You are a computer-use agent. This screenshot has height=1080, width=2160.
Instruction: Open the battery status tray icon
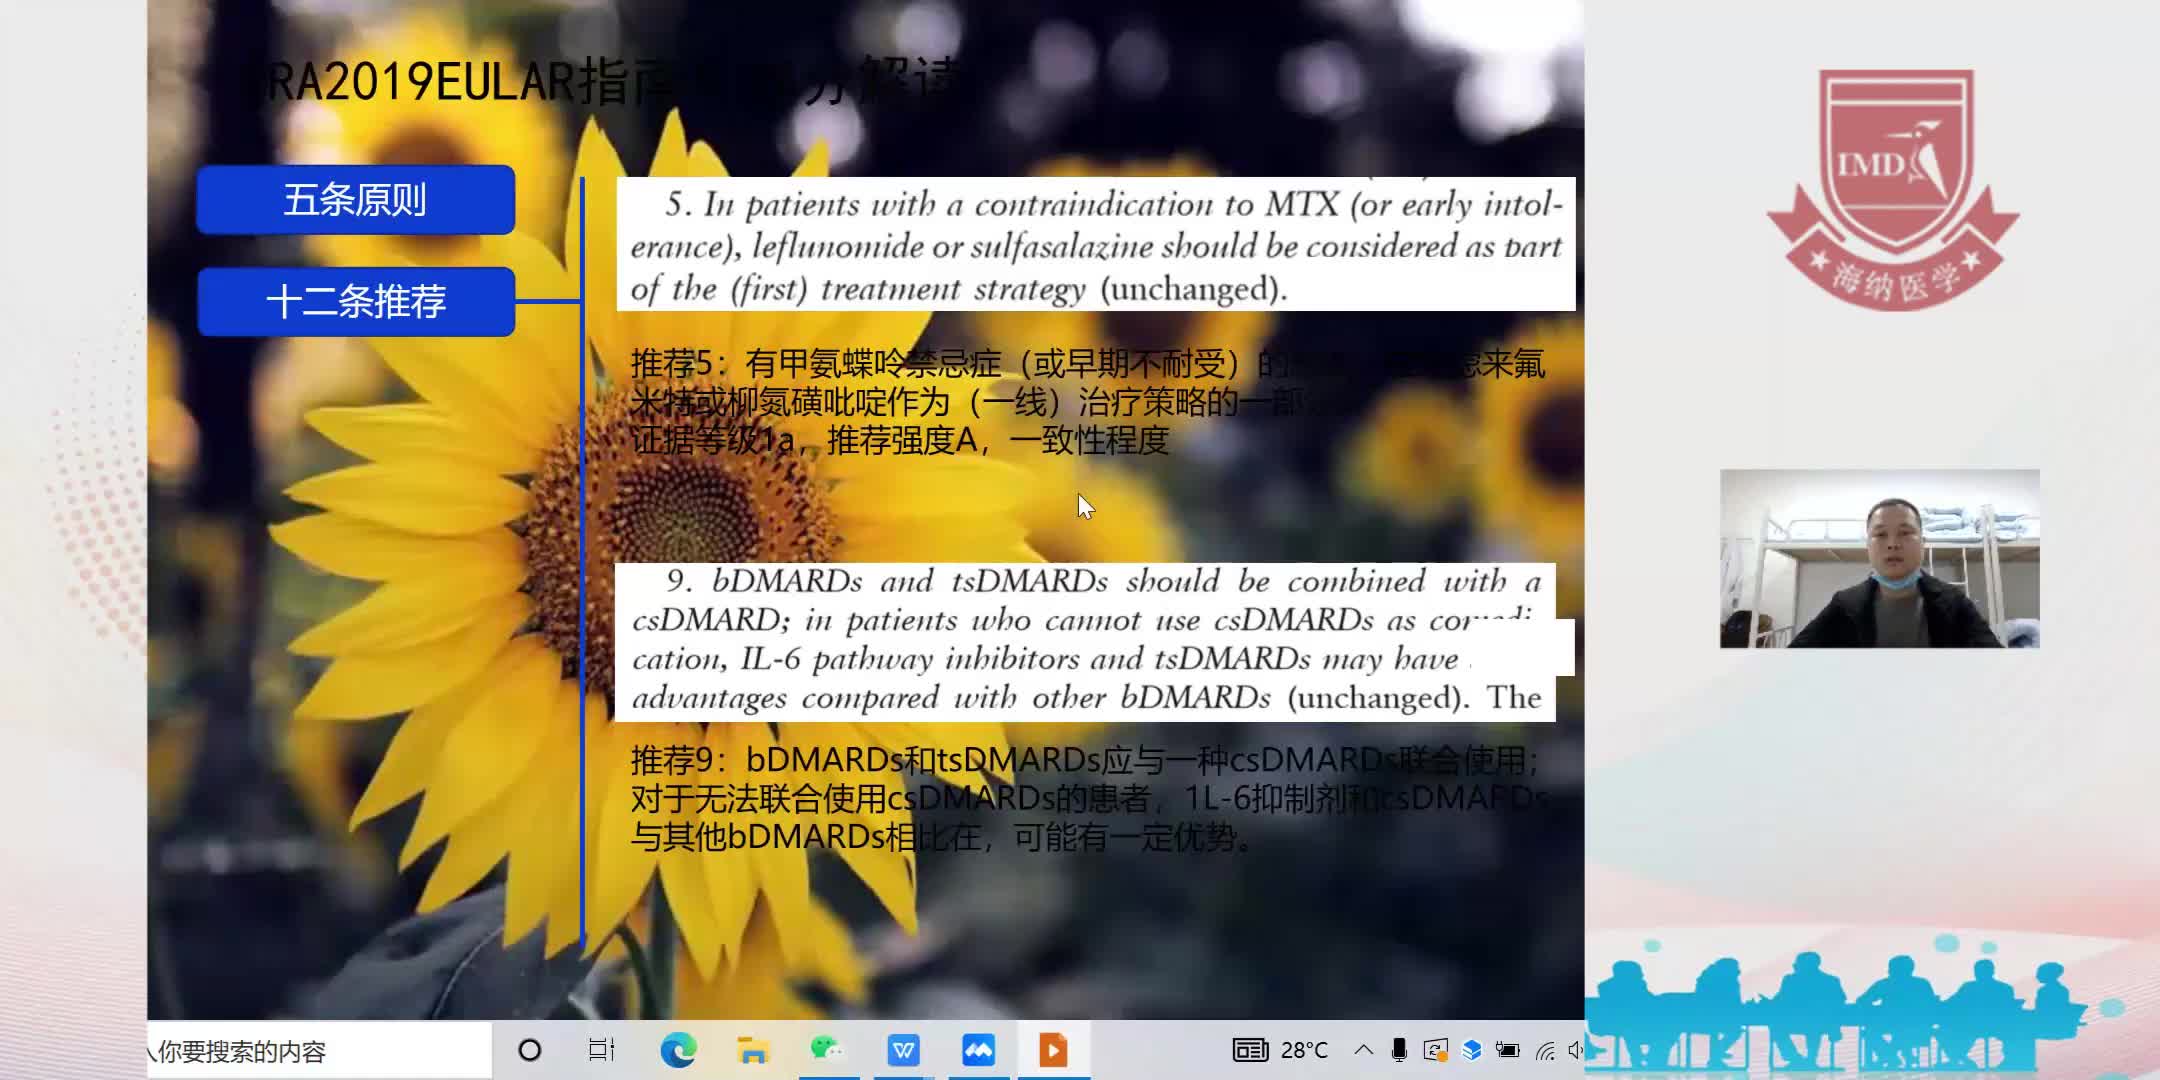(x=1507, y=1050)
